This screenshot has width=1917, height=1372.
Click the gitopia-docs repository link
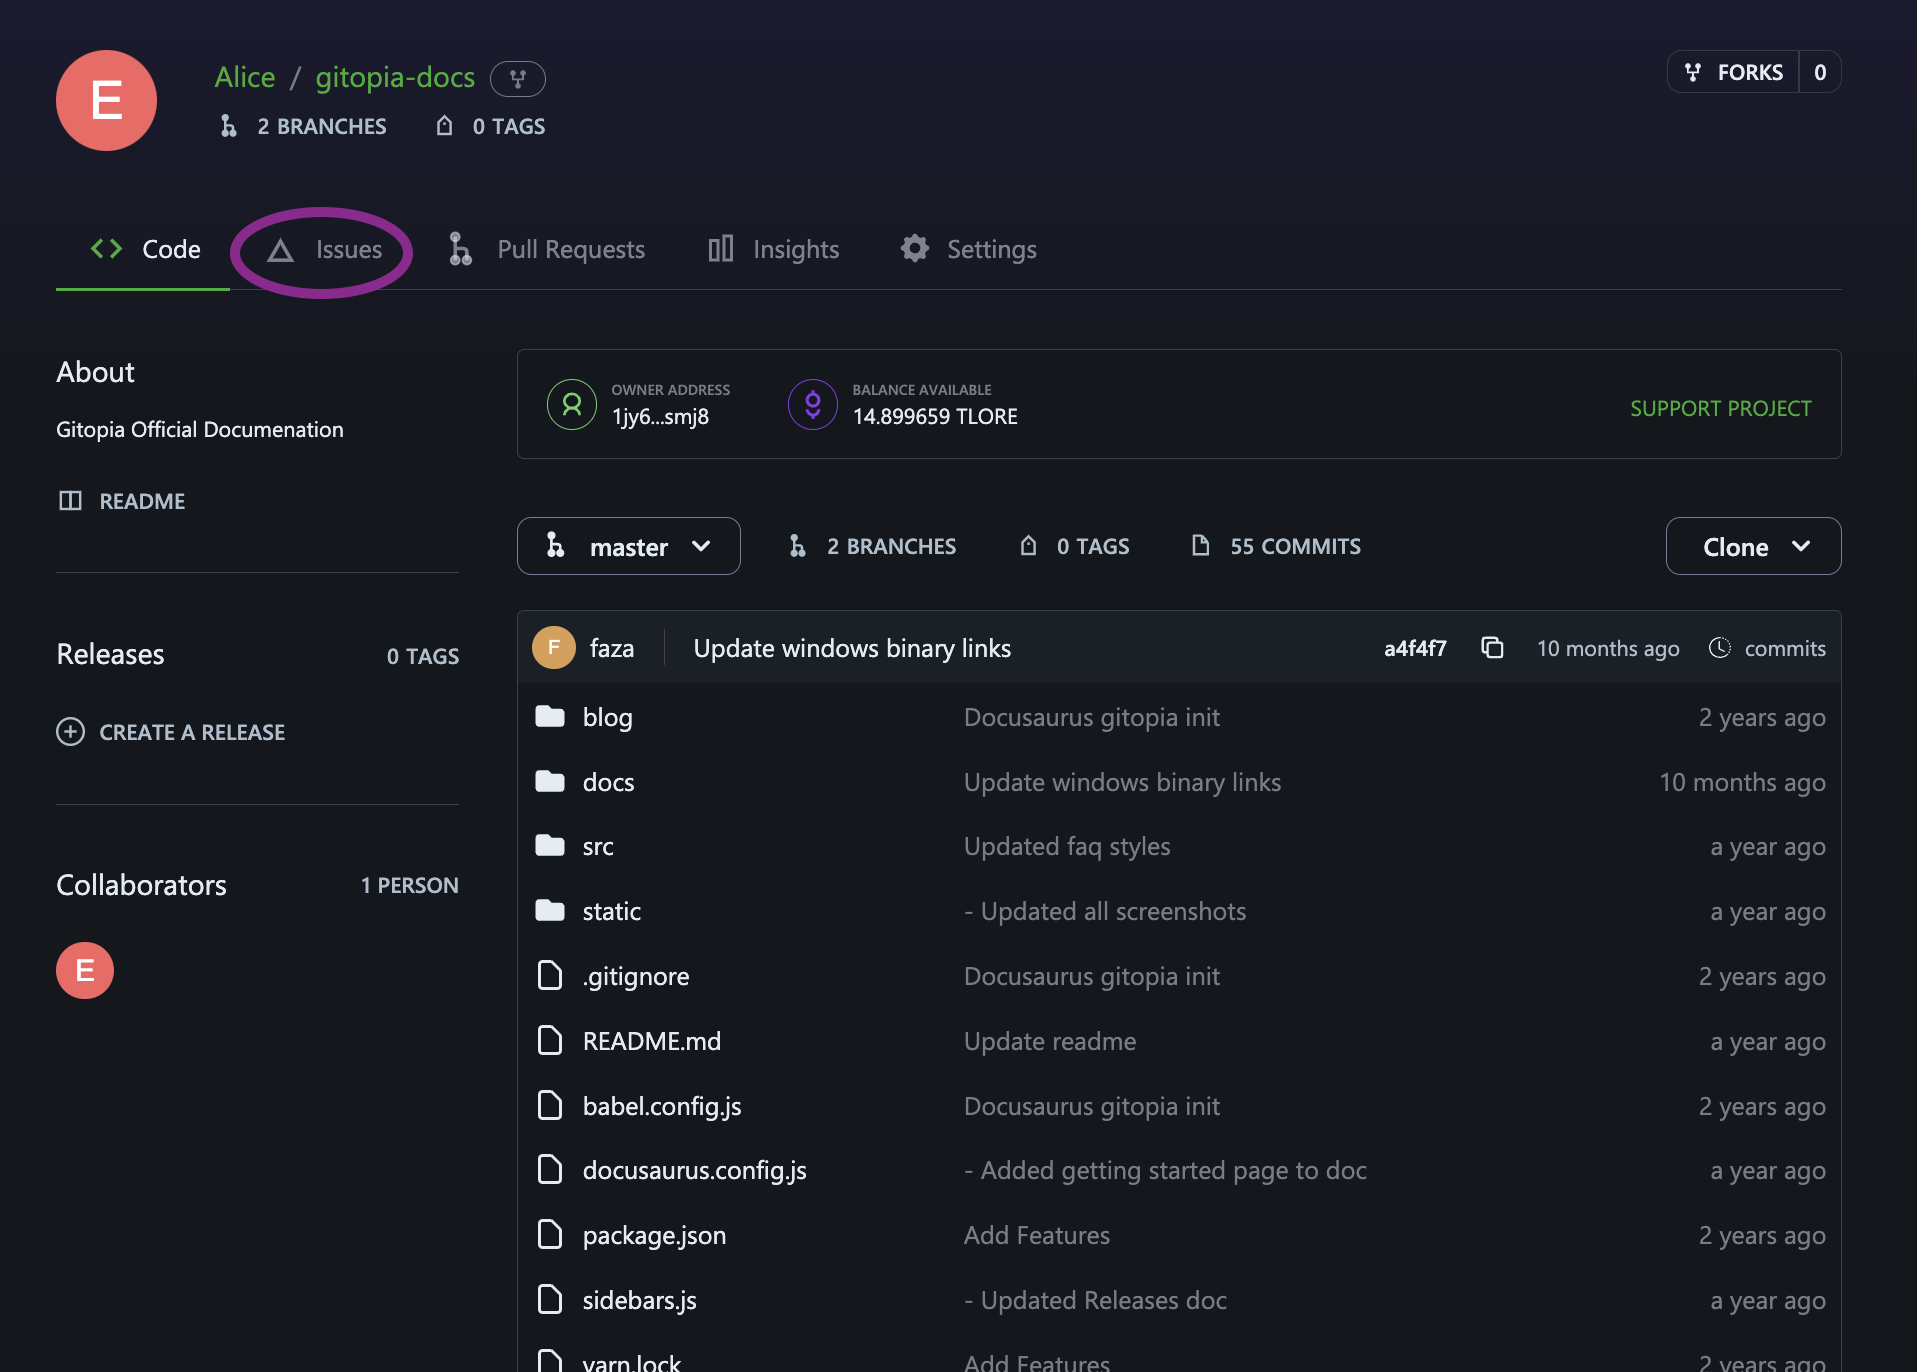395,77
